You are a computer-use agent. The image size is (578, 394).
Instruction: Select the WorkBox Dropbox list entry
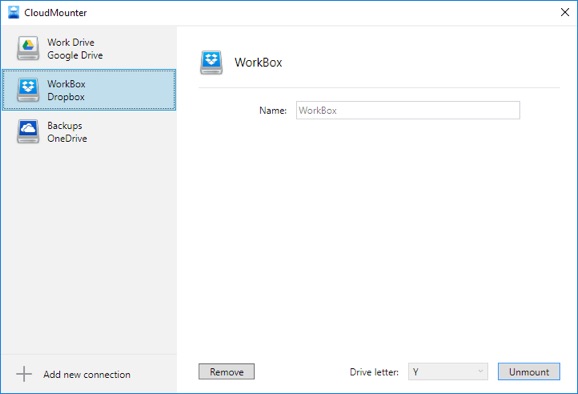pyautogui.click(x=89, y=90)
